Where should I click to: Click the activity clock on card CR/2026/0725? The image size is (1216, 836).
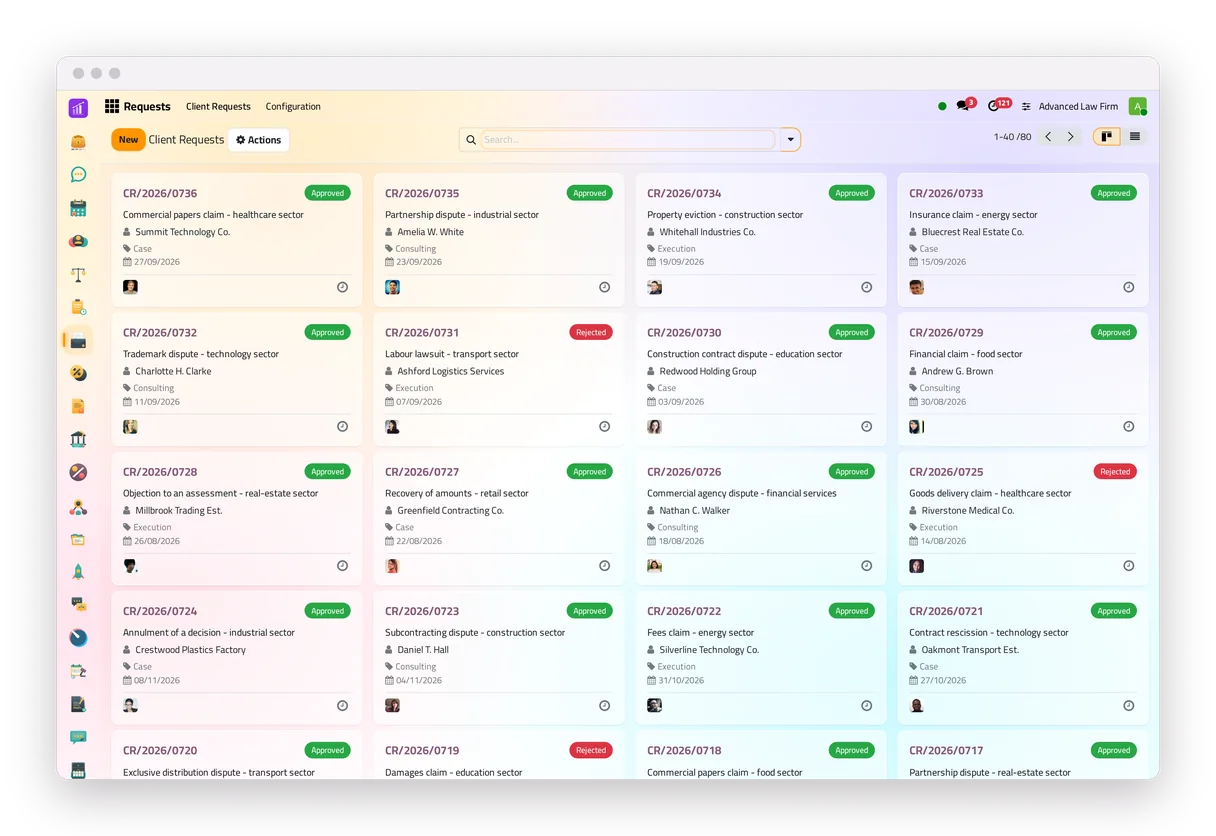(1128, 565)
